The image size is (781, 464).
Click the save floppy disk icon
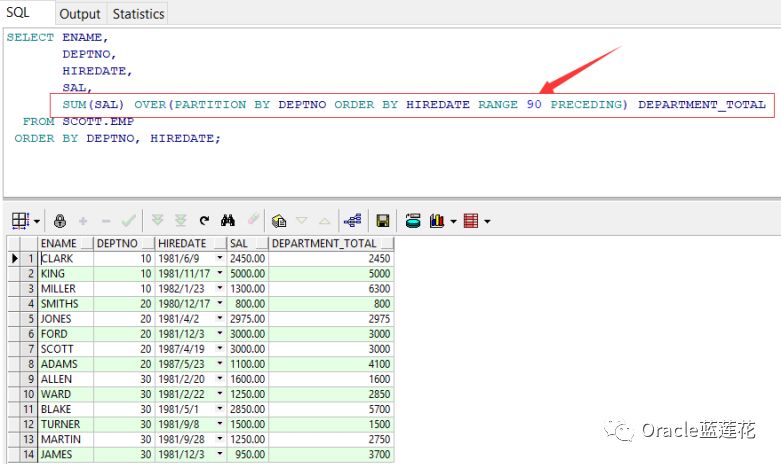383,221
